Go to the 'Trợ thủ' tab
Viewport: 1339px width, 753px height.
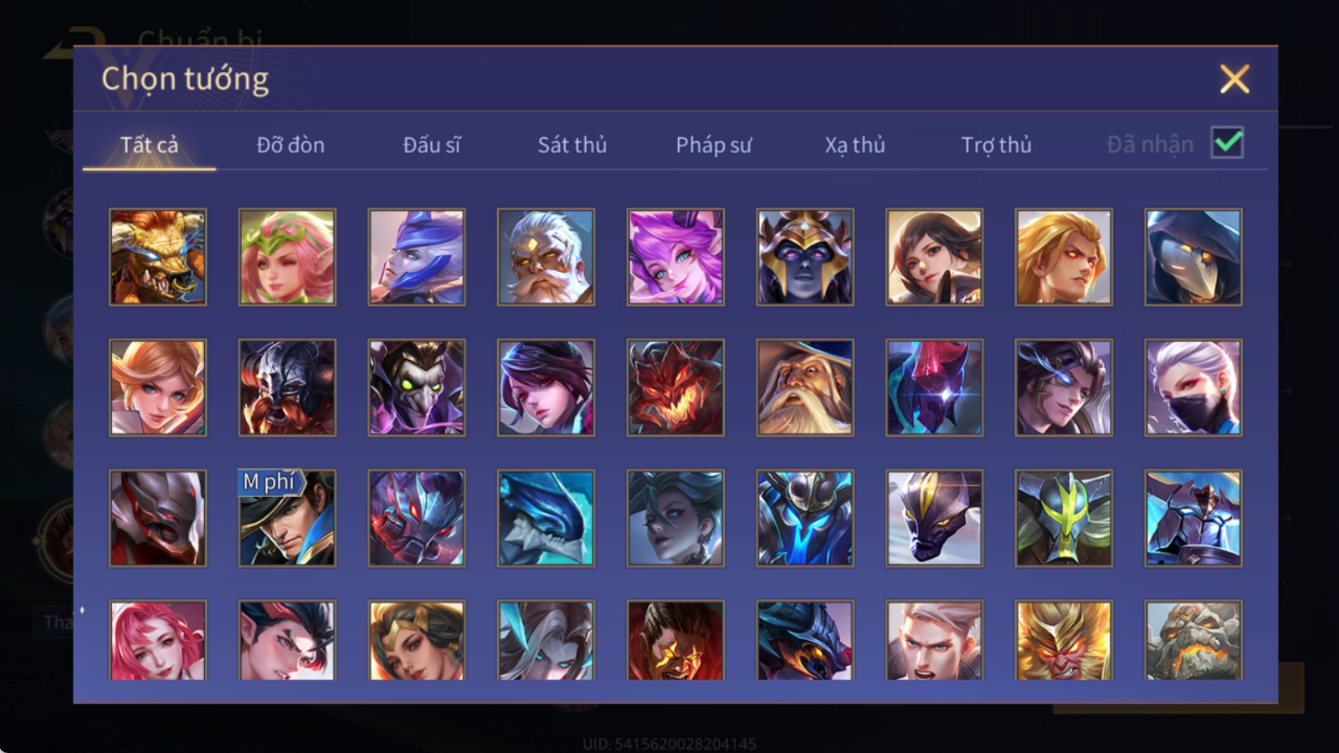click(x=996, y=145)
